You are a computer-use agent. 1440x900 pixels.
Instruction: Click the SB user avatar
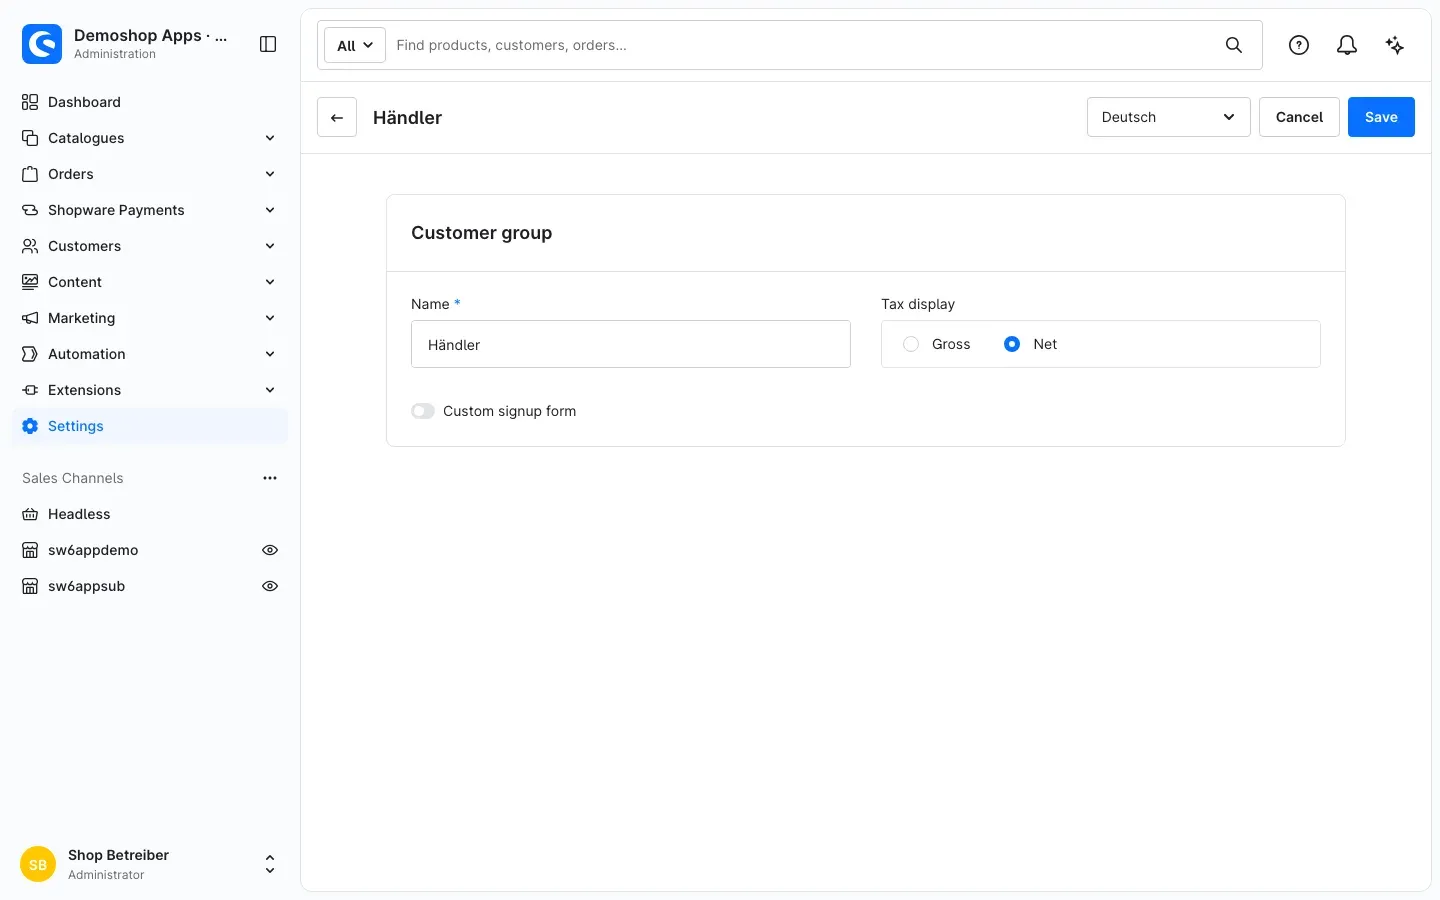[x=38, y=865]
